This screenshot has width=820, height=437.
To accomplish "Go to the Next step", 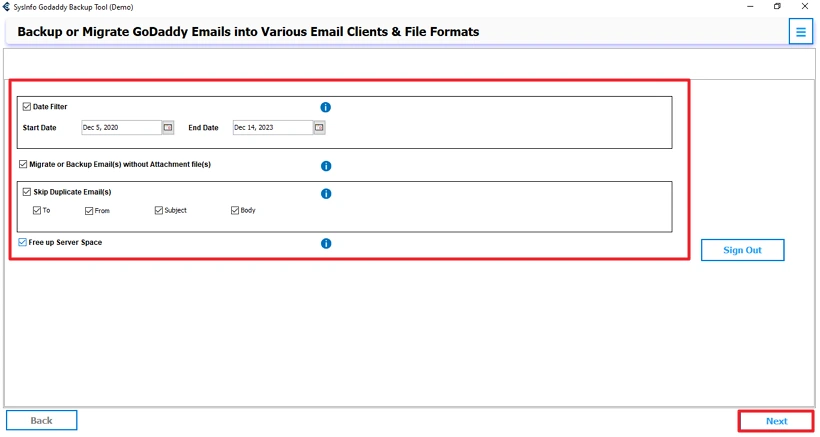I will (776, 421).
